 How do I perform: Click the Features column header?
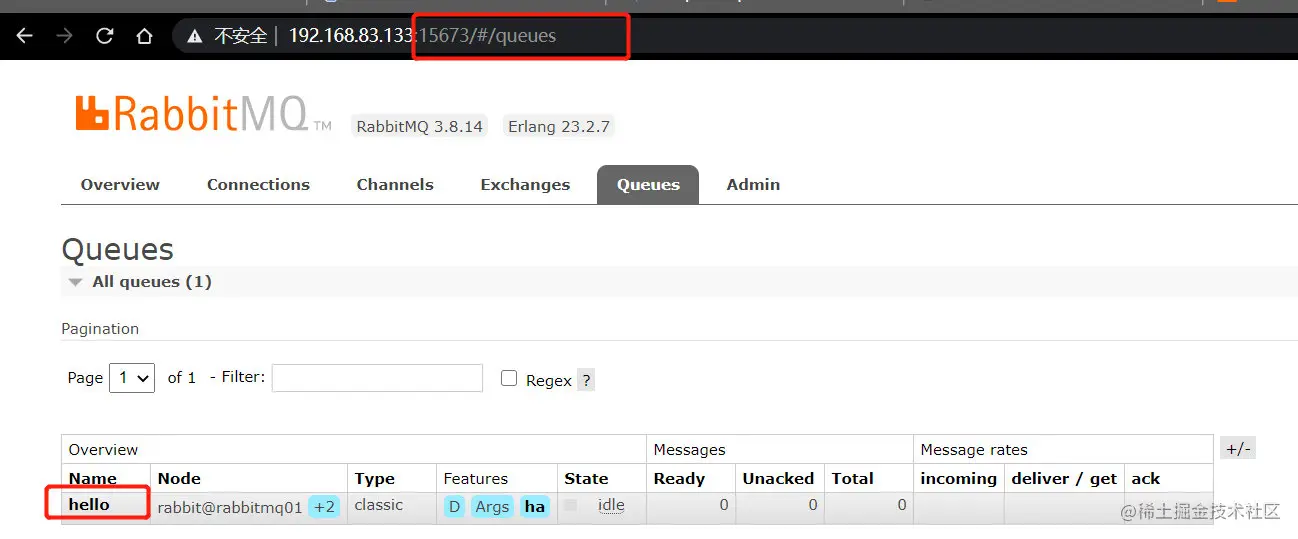click(x=476, y=478)
